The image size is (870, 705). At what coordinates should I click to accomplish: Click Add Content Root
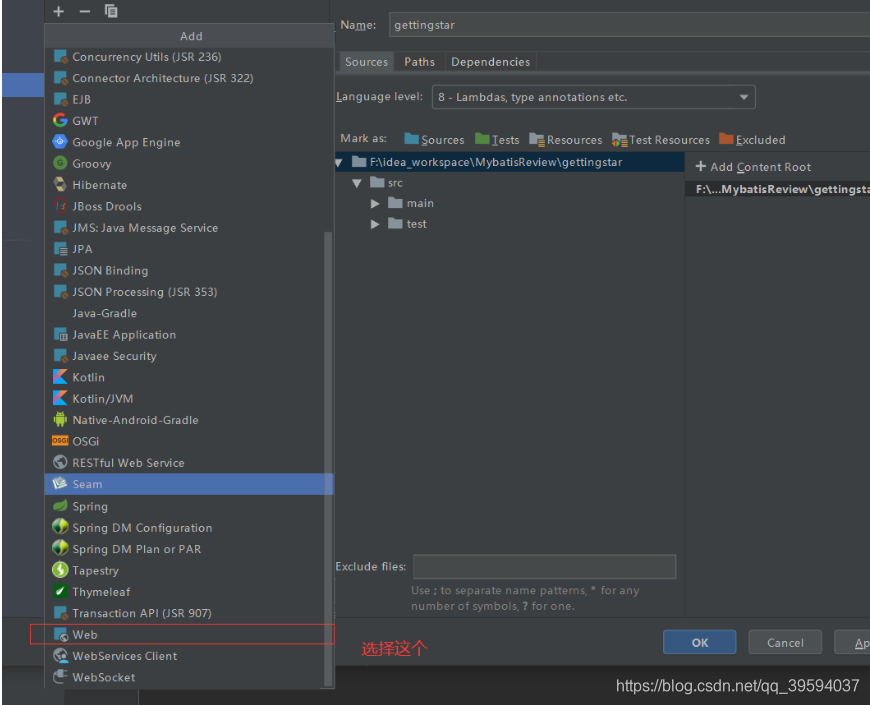pyautogui.click(x=753, y=166)
